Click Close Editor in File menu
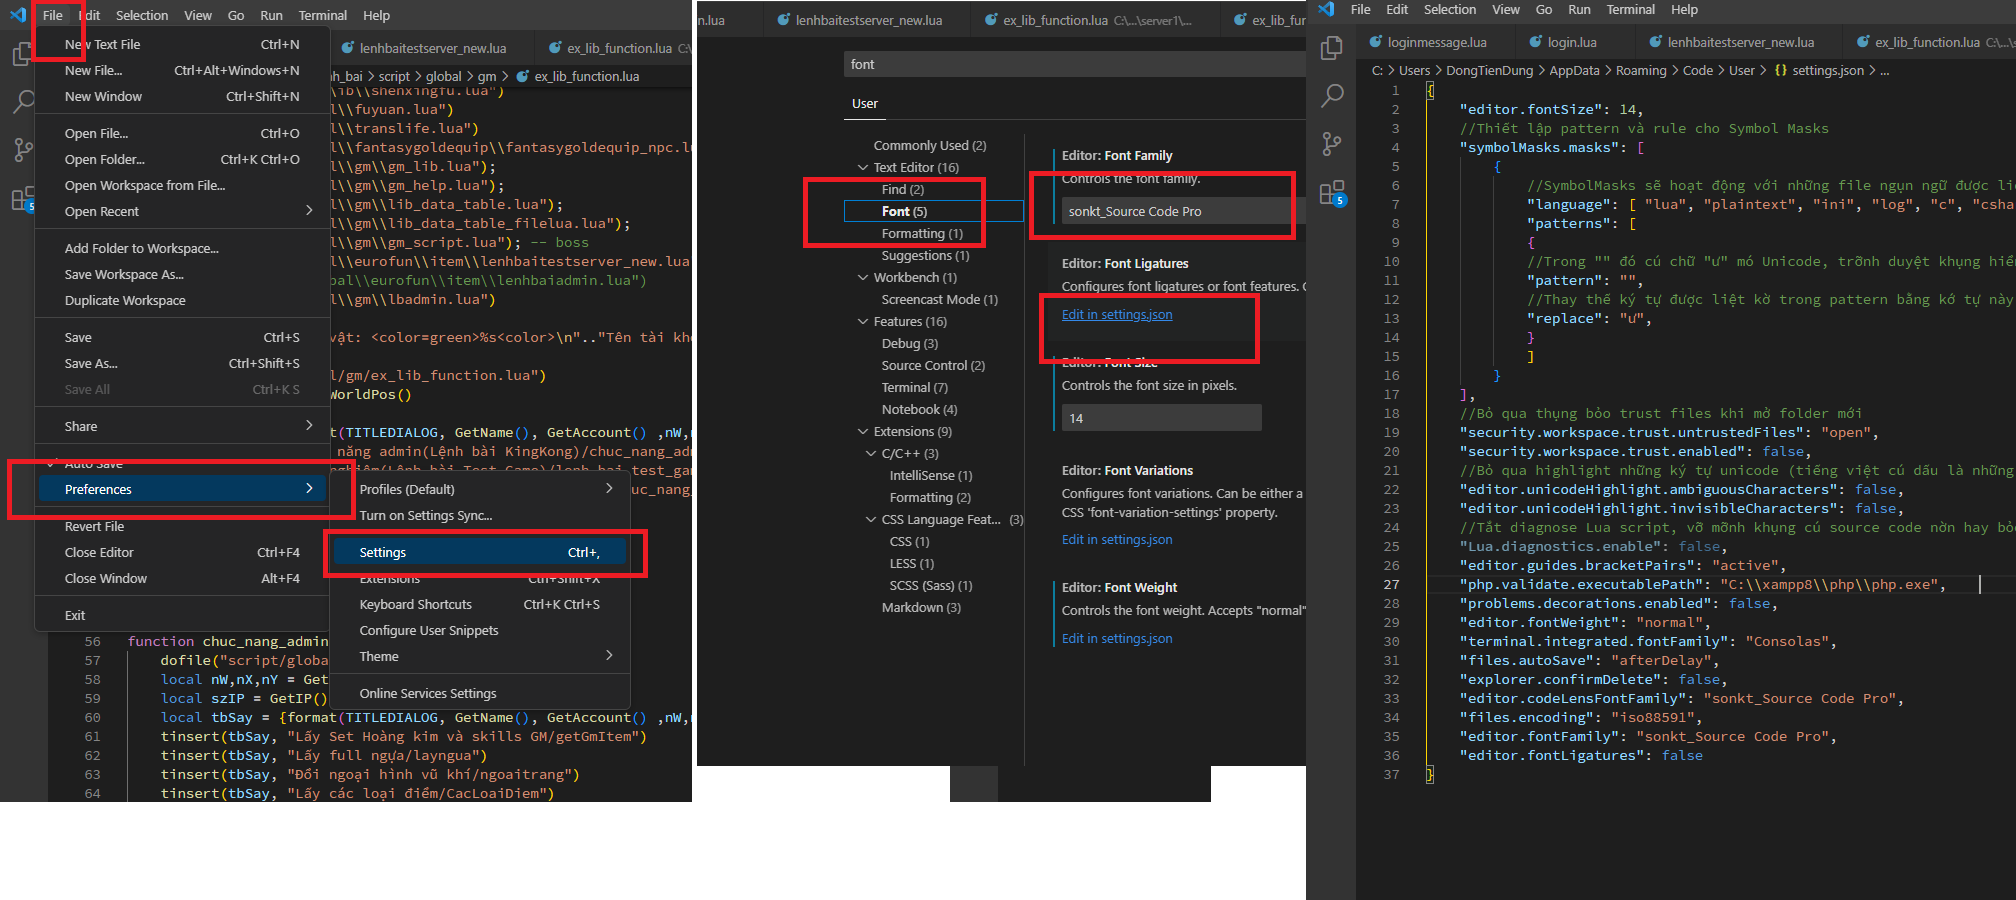Viewport: 2016px width, 900px height. tap(182, 552)
